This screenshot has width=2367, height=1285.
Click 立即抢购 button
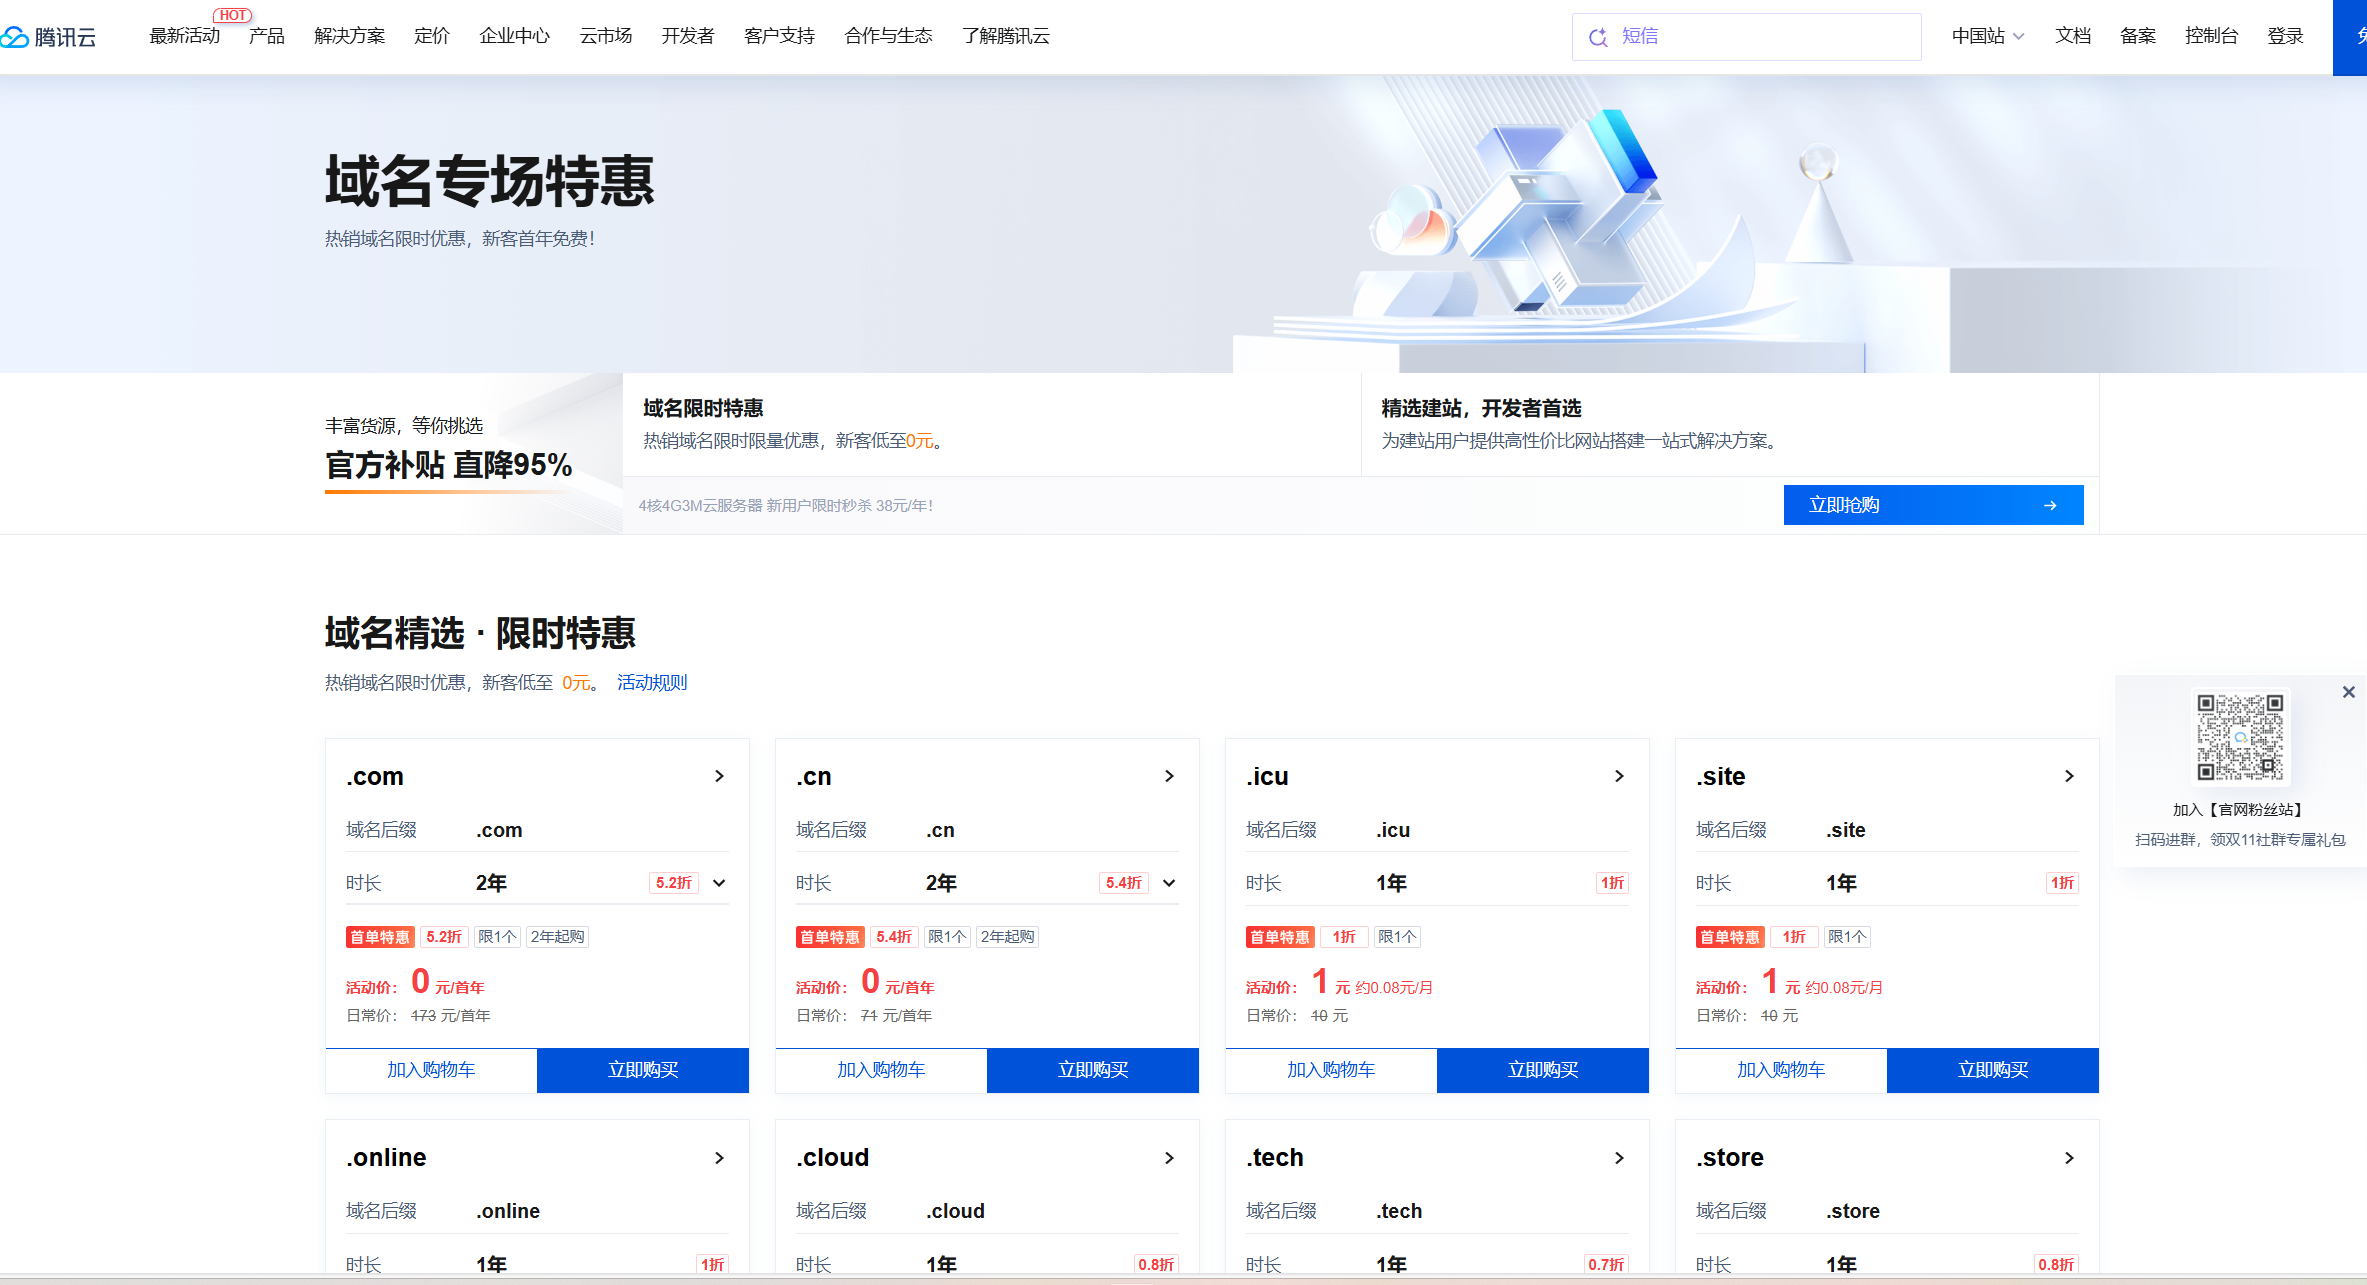click(x=1932, y=505)
